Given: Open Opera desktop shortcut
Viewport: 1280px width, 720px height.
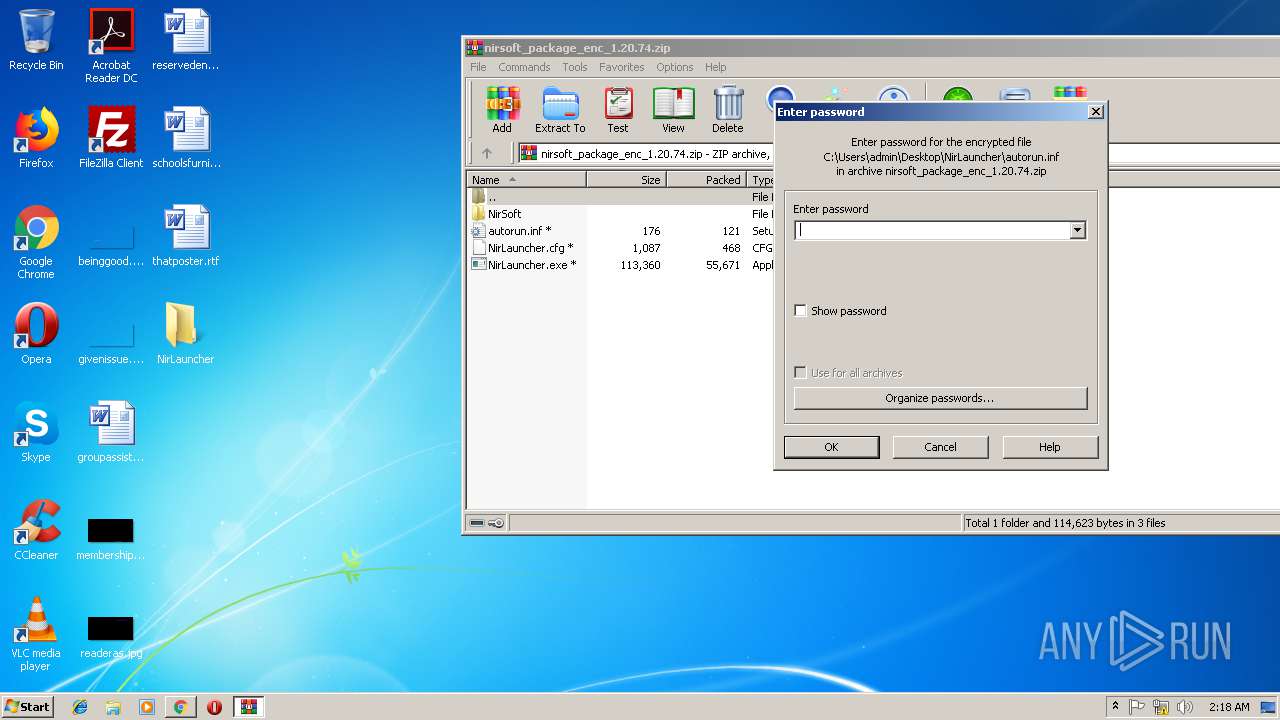Looking at the screenshot, I should click(36, 334).
